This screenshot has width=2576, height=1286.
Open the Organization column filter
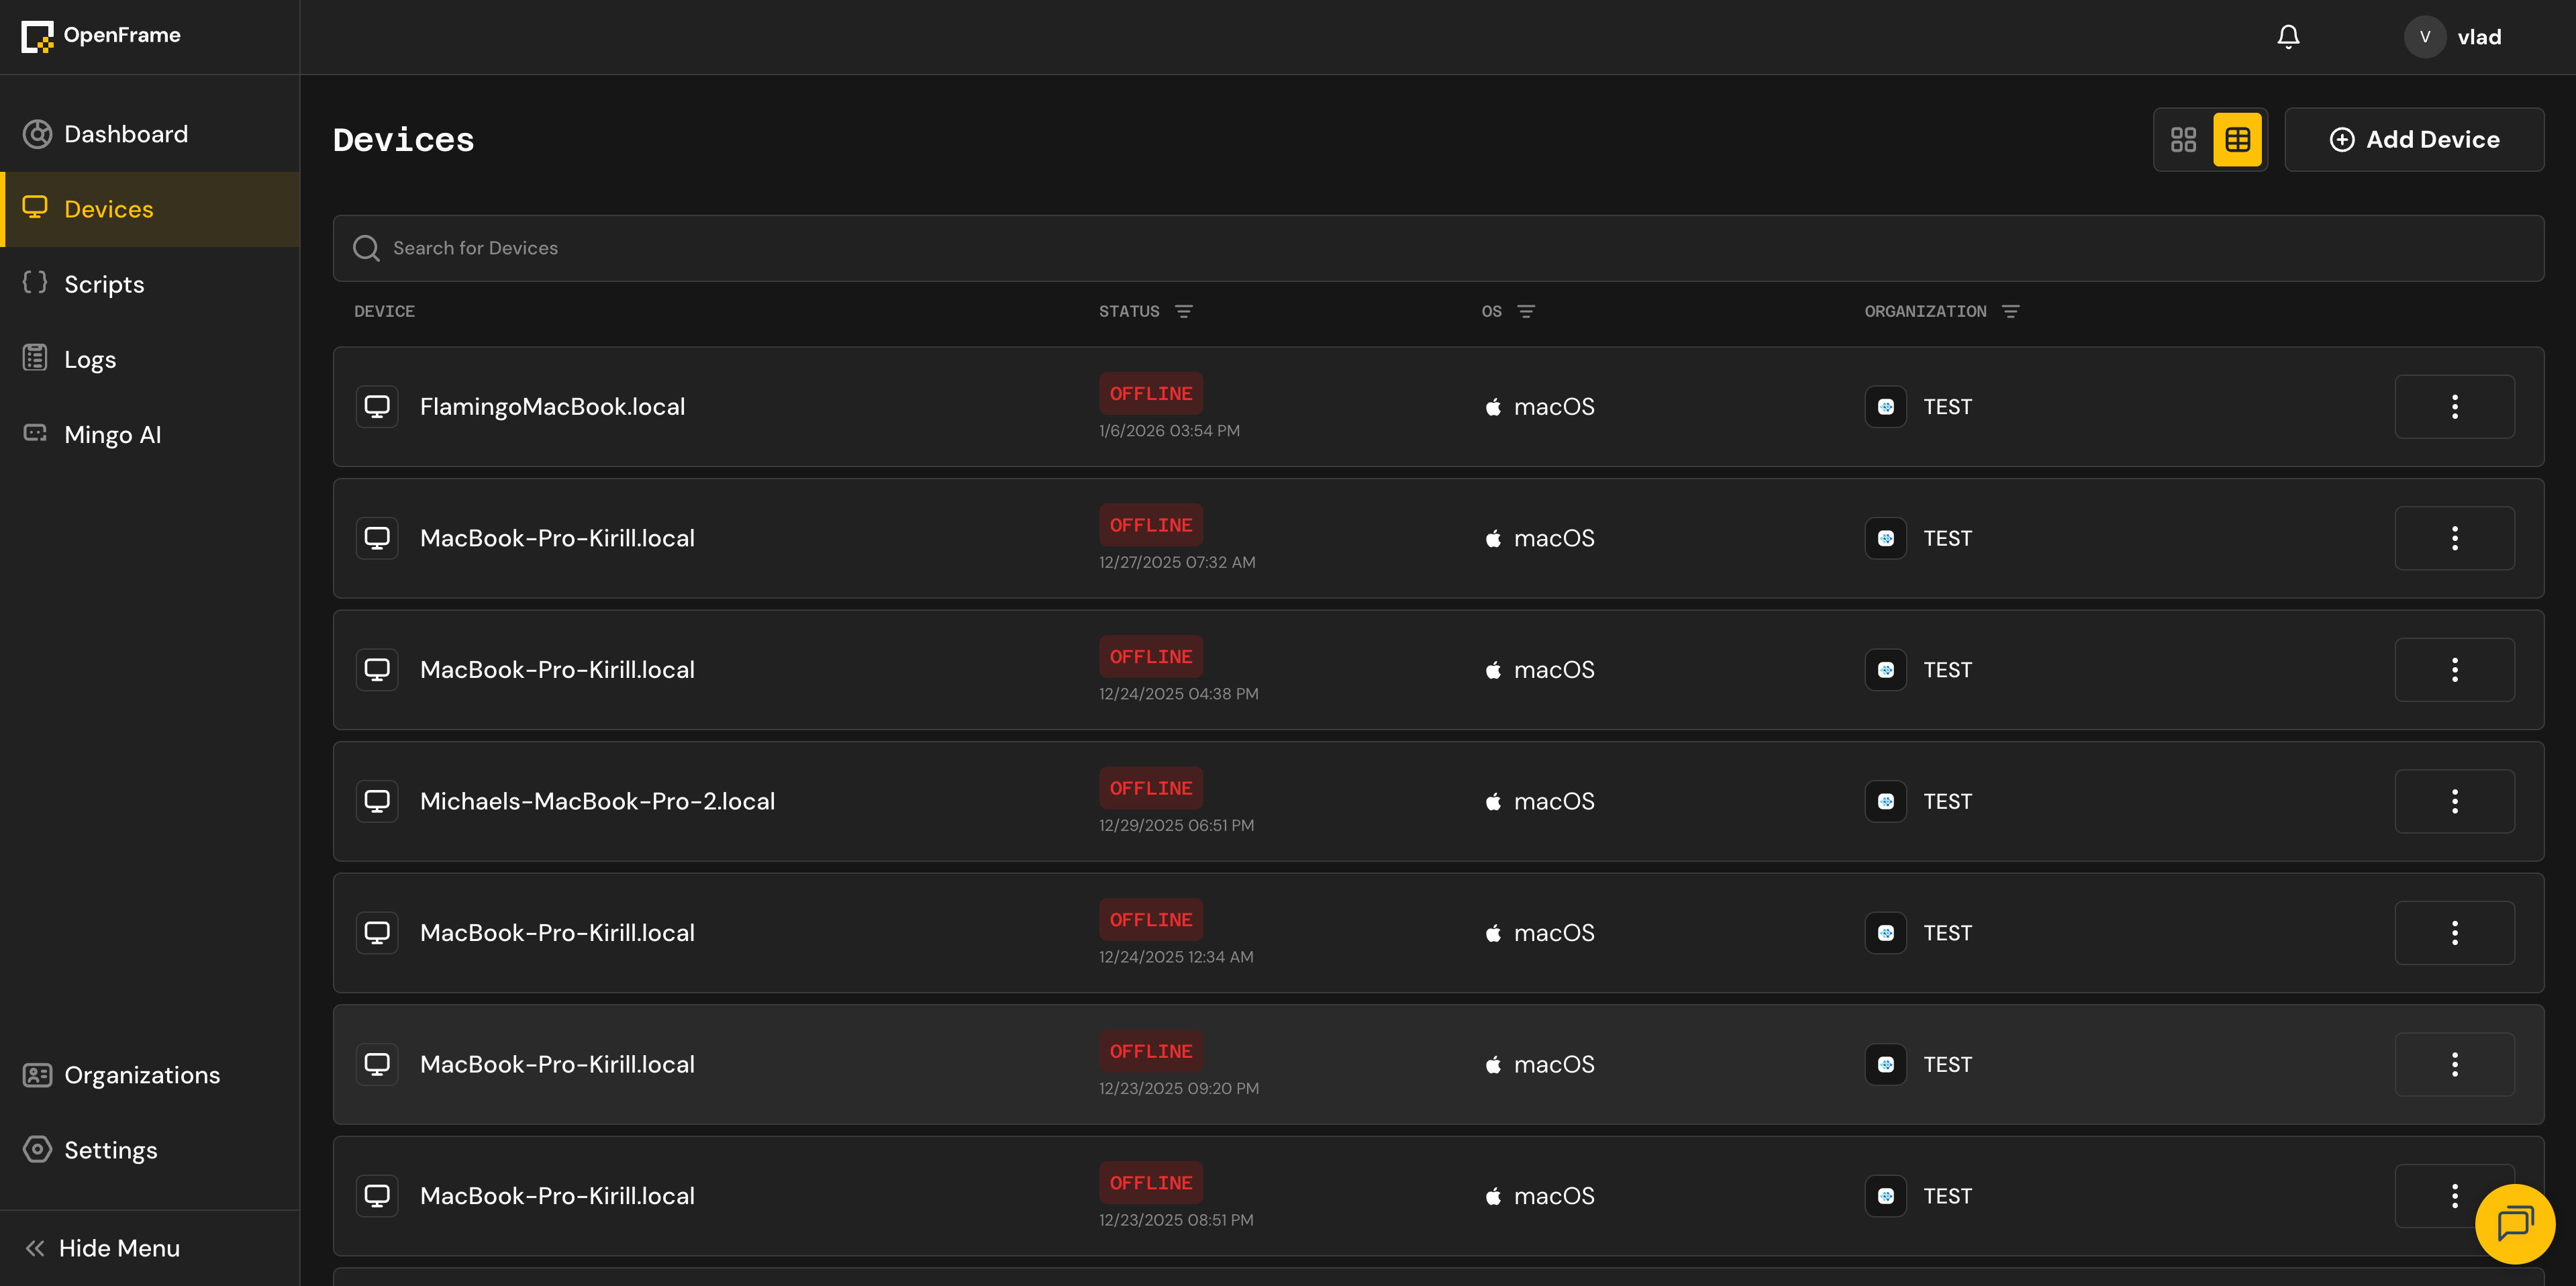(2010, 312)
